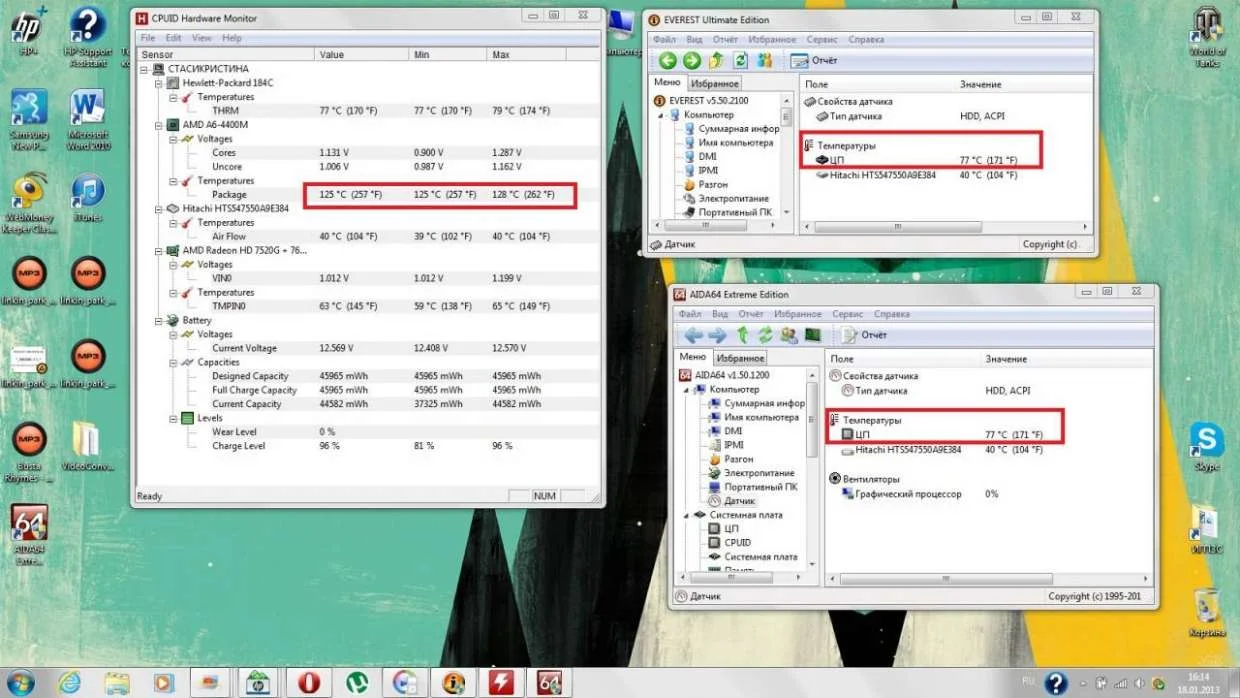The image size is (1240, 698).
Task: Click the up-level icon in EVEREST toolbar
Action: click(716, 61)
